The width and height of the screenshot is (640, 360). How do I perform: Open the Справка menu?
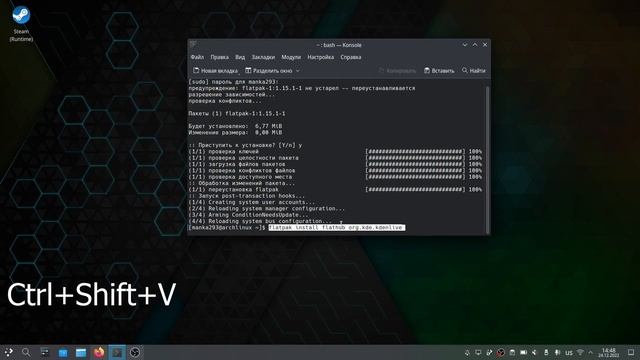pyautogui.click(x=351, y=57)
